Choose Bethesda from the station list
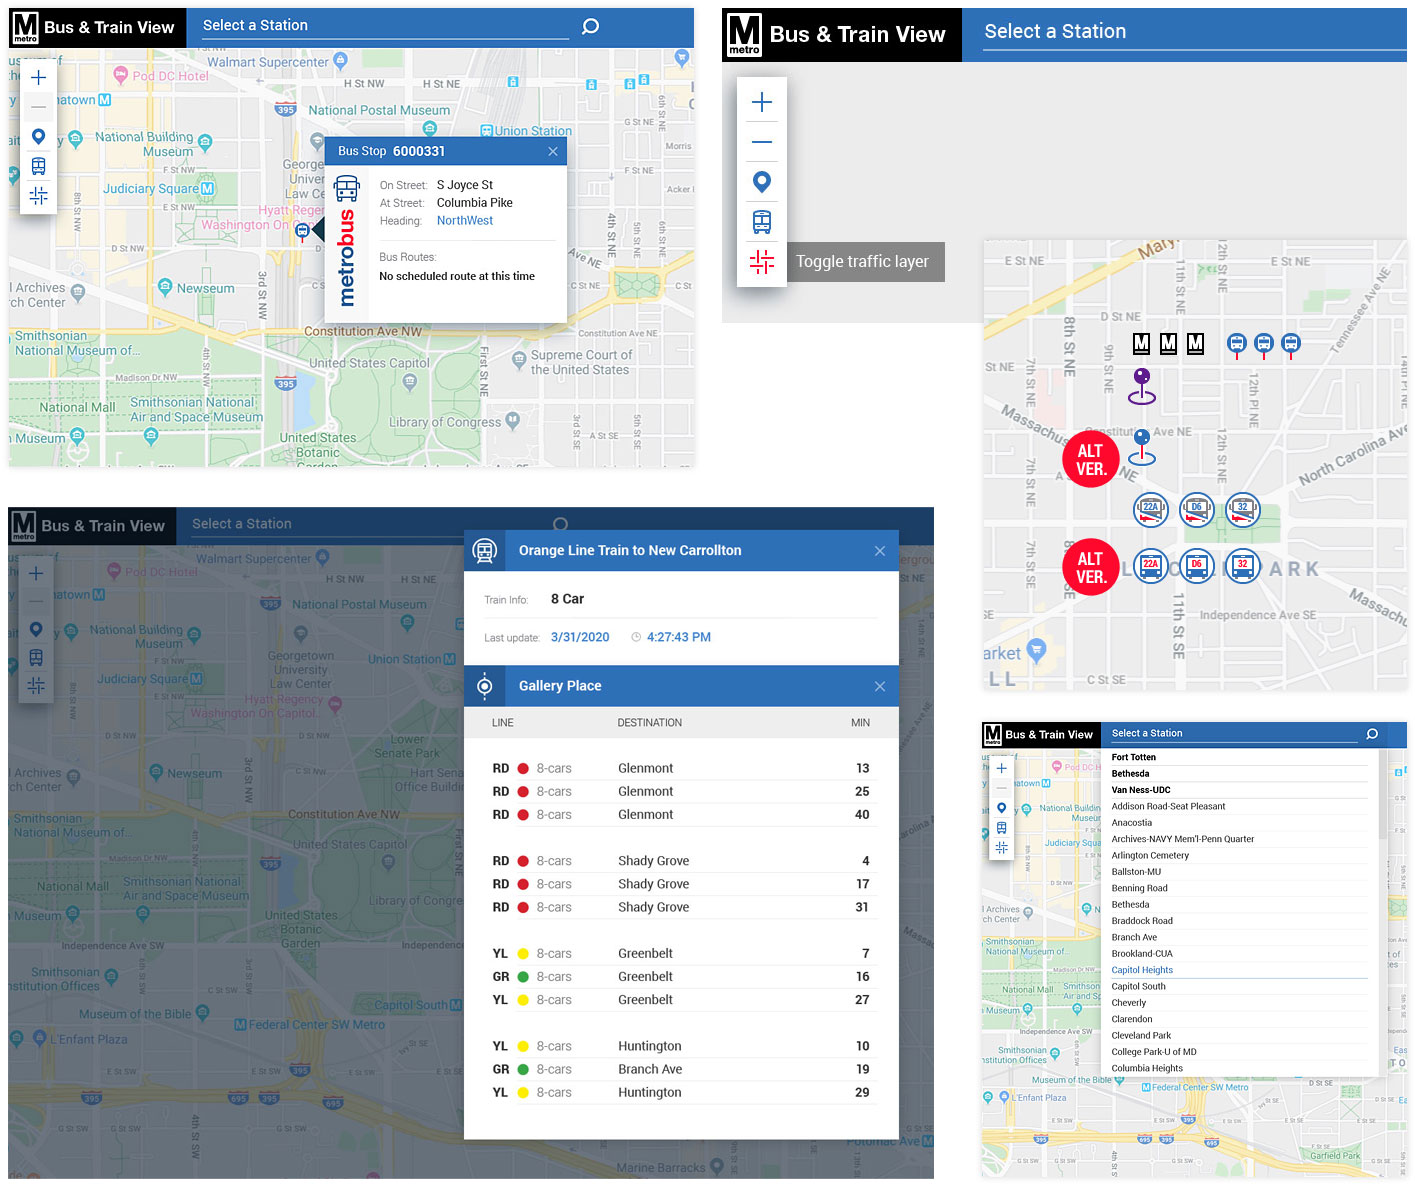 (1130, 773)
